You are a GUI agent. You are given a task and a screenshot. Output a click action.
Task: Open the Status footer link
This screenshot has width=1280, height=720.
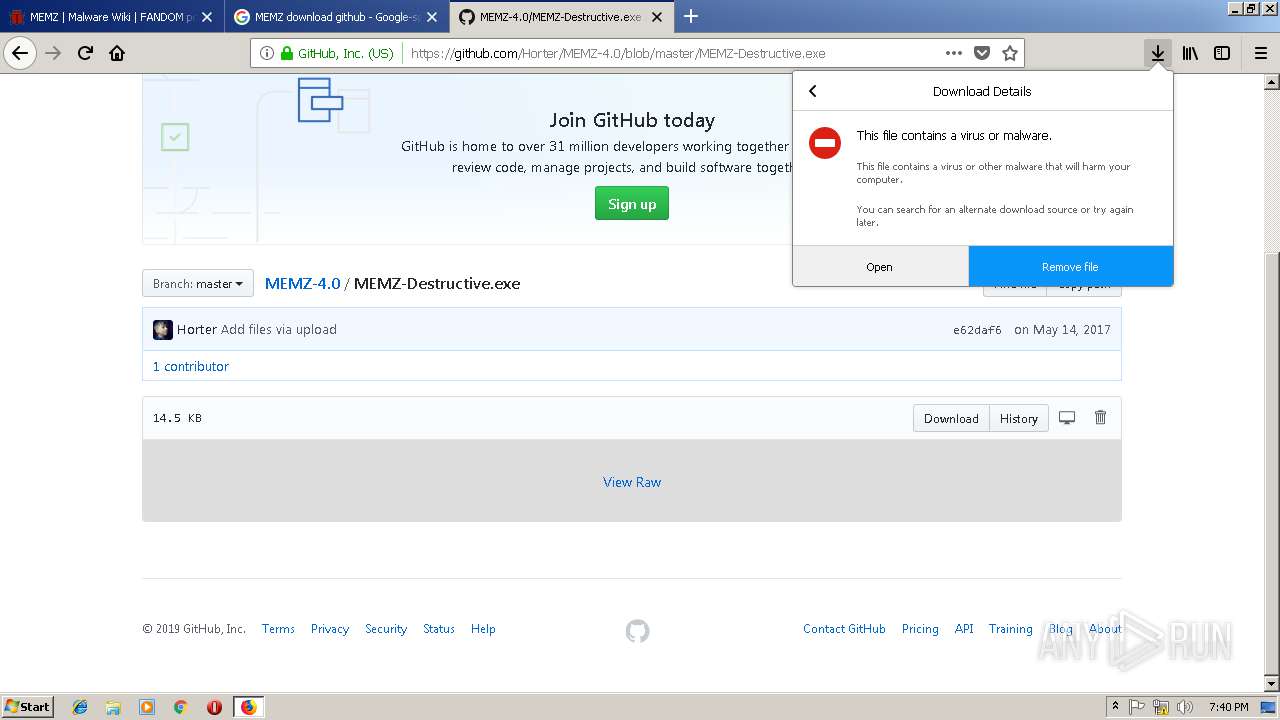439,629
